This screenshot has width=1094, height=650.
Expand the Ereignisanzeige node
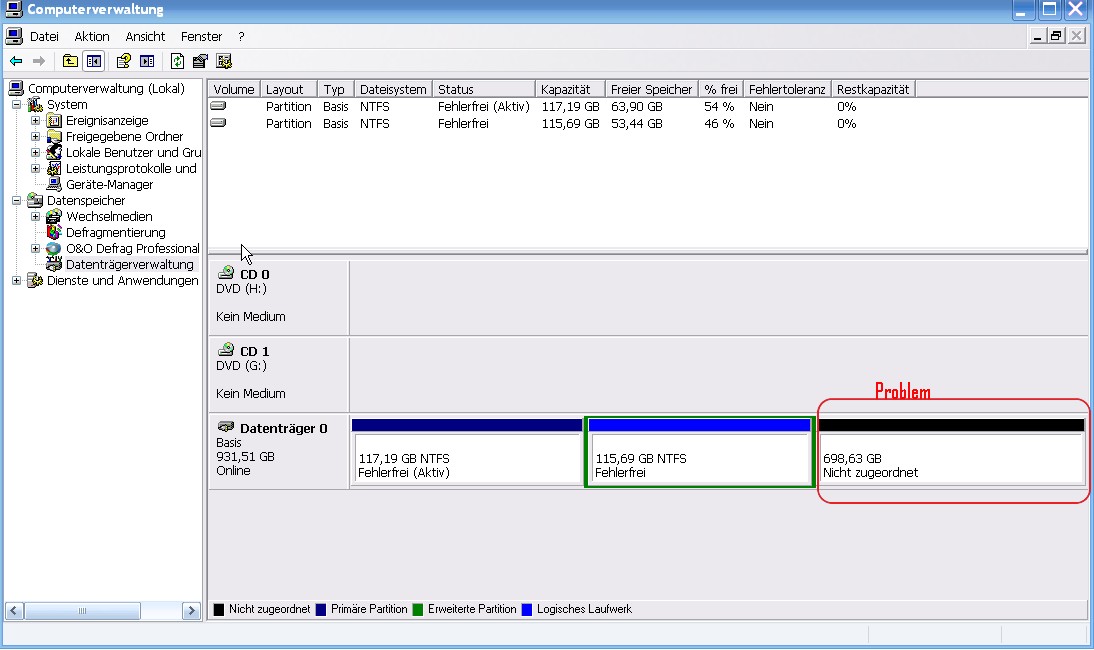(36, 121)
